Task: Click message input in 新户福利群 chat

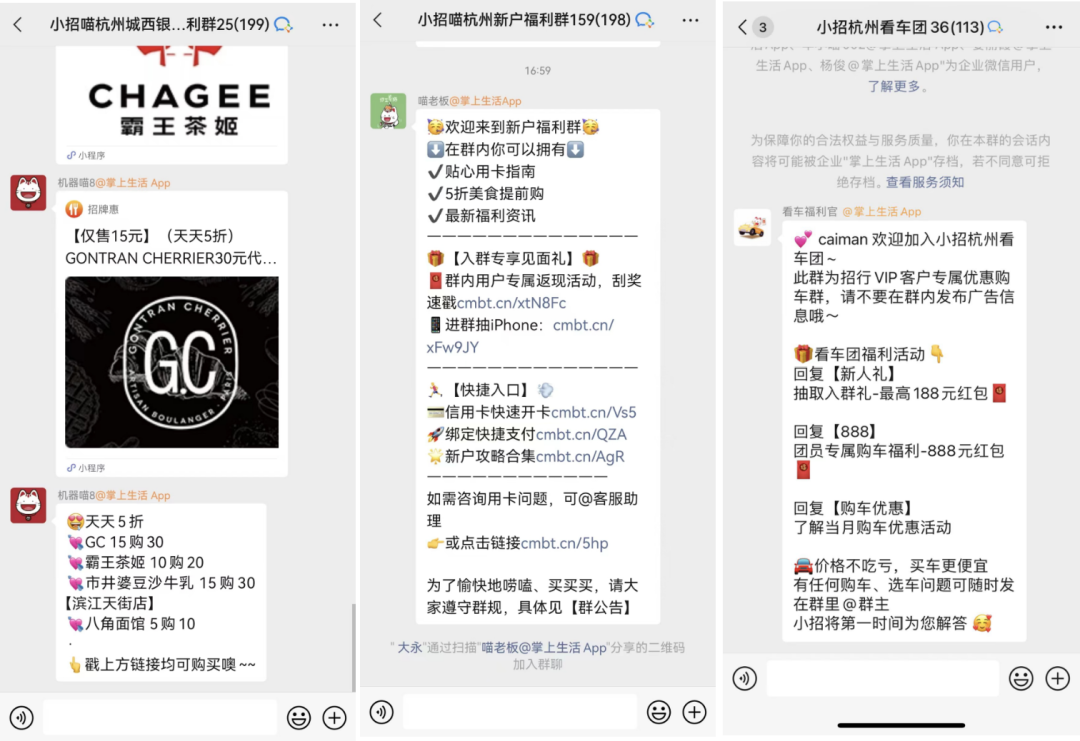Action: [x=520, y=712]
